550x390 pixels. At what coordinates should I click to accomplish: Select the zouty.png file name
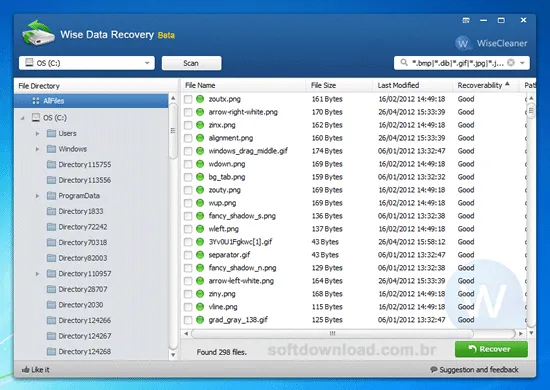[224, 190]
